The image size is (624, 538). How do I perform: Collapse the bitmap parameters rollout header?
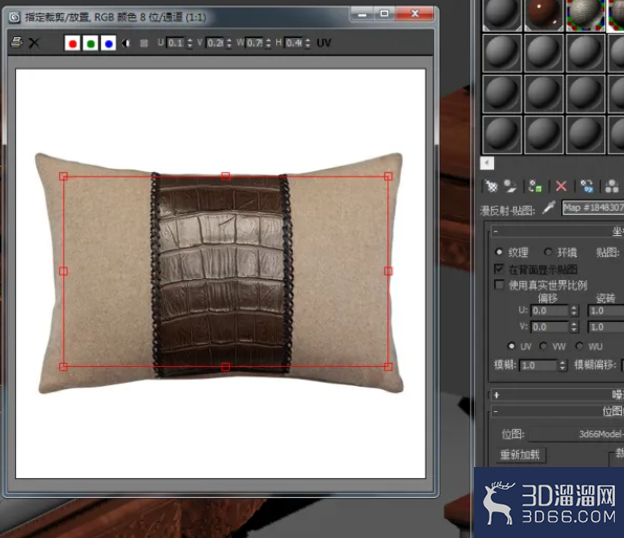coord(557,411)
